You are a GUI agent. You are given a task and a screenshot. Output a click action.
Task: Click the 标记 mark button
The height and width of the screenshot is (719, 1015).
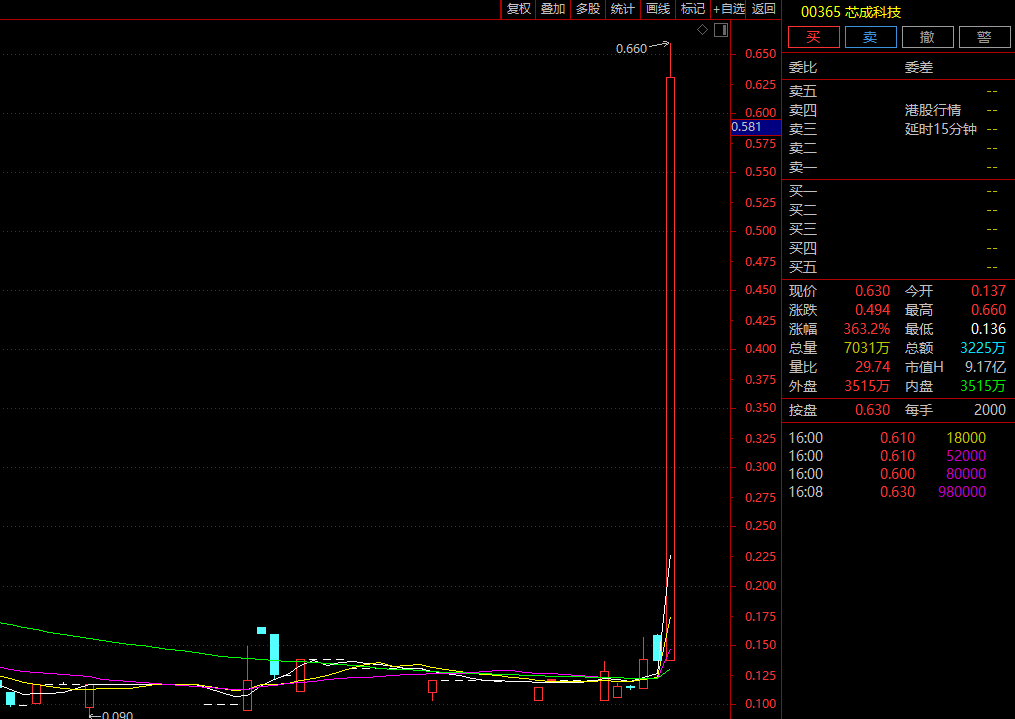pyautogui.click(x=693, y=9)
